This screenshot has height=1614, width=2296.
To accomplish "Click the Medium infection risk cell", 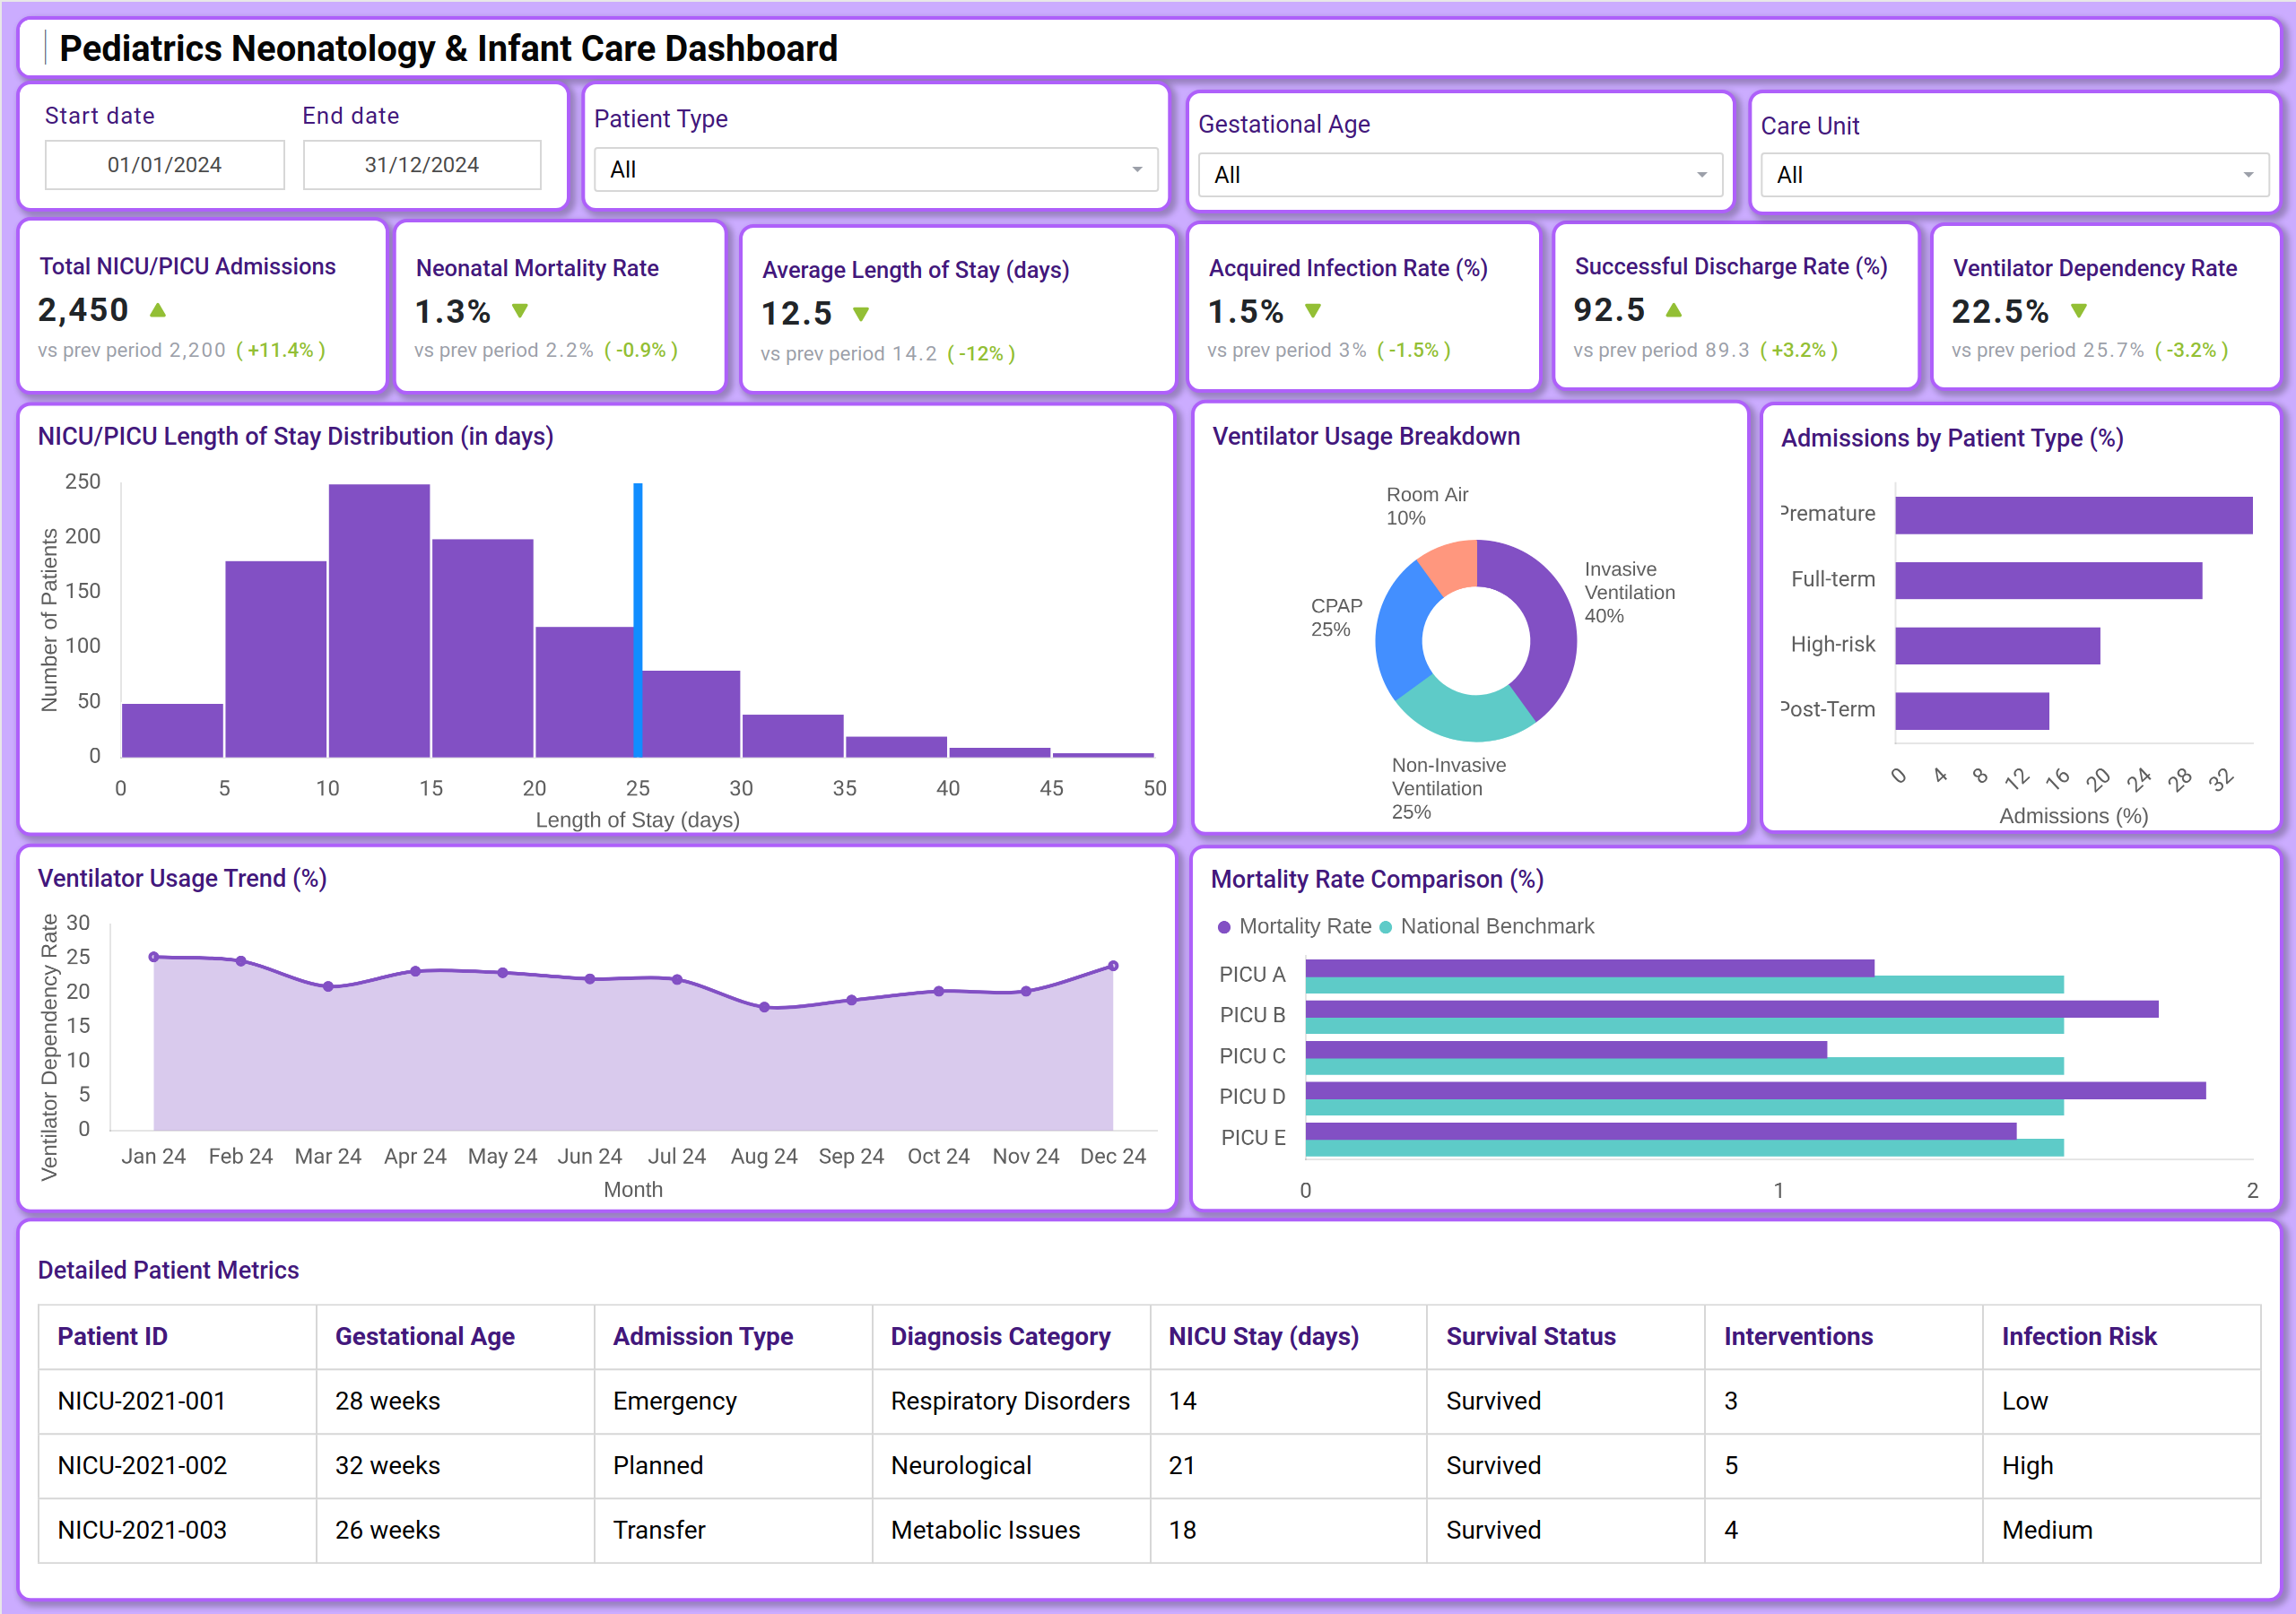I will point(2121,1530).
